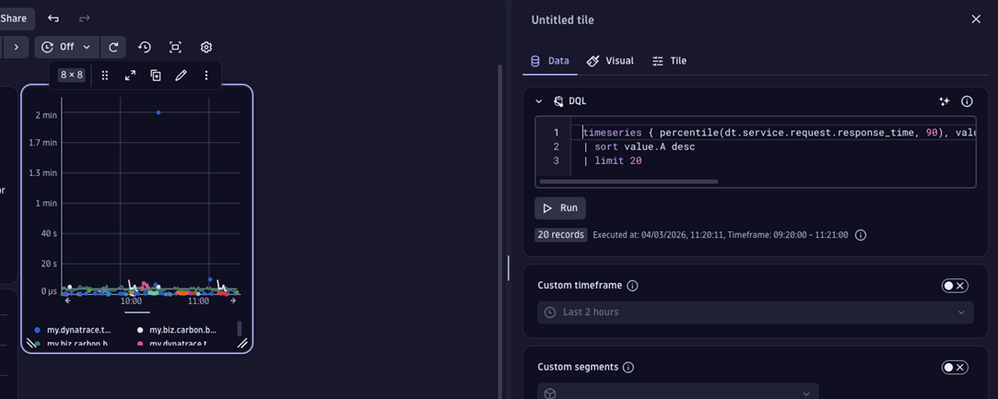Open the Last 2 hours dropdown
Viewport: 998px width, 399px height.
tap(756, 312)
